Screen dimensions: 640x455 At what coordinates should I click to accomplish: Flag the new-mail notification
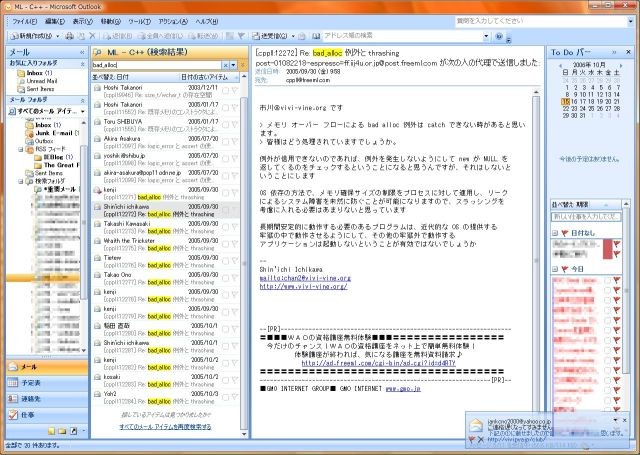(471, 439)
